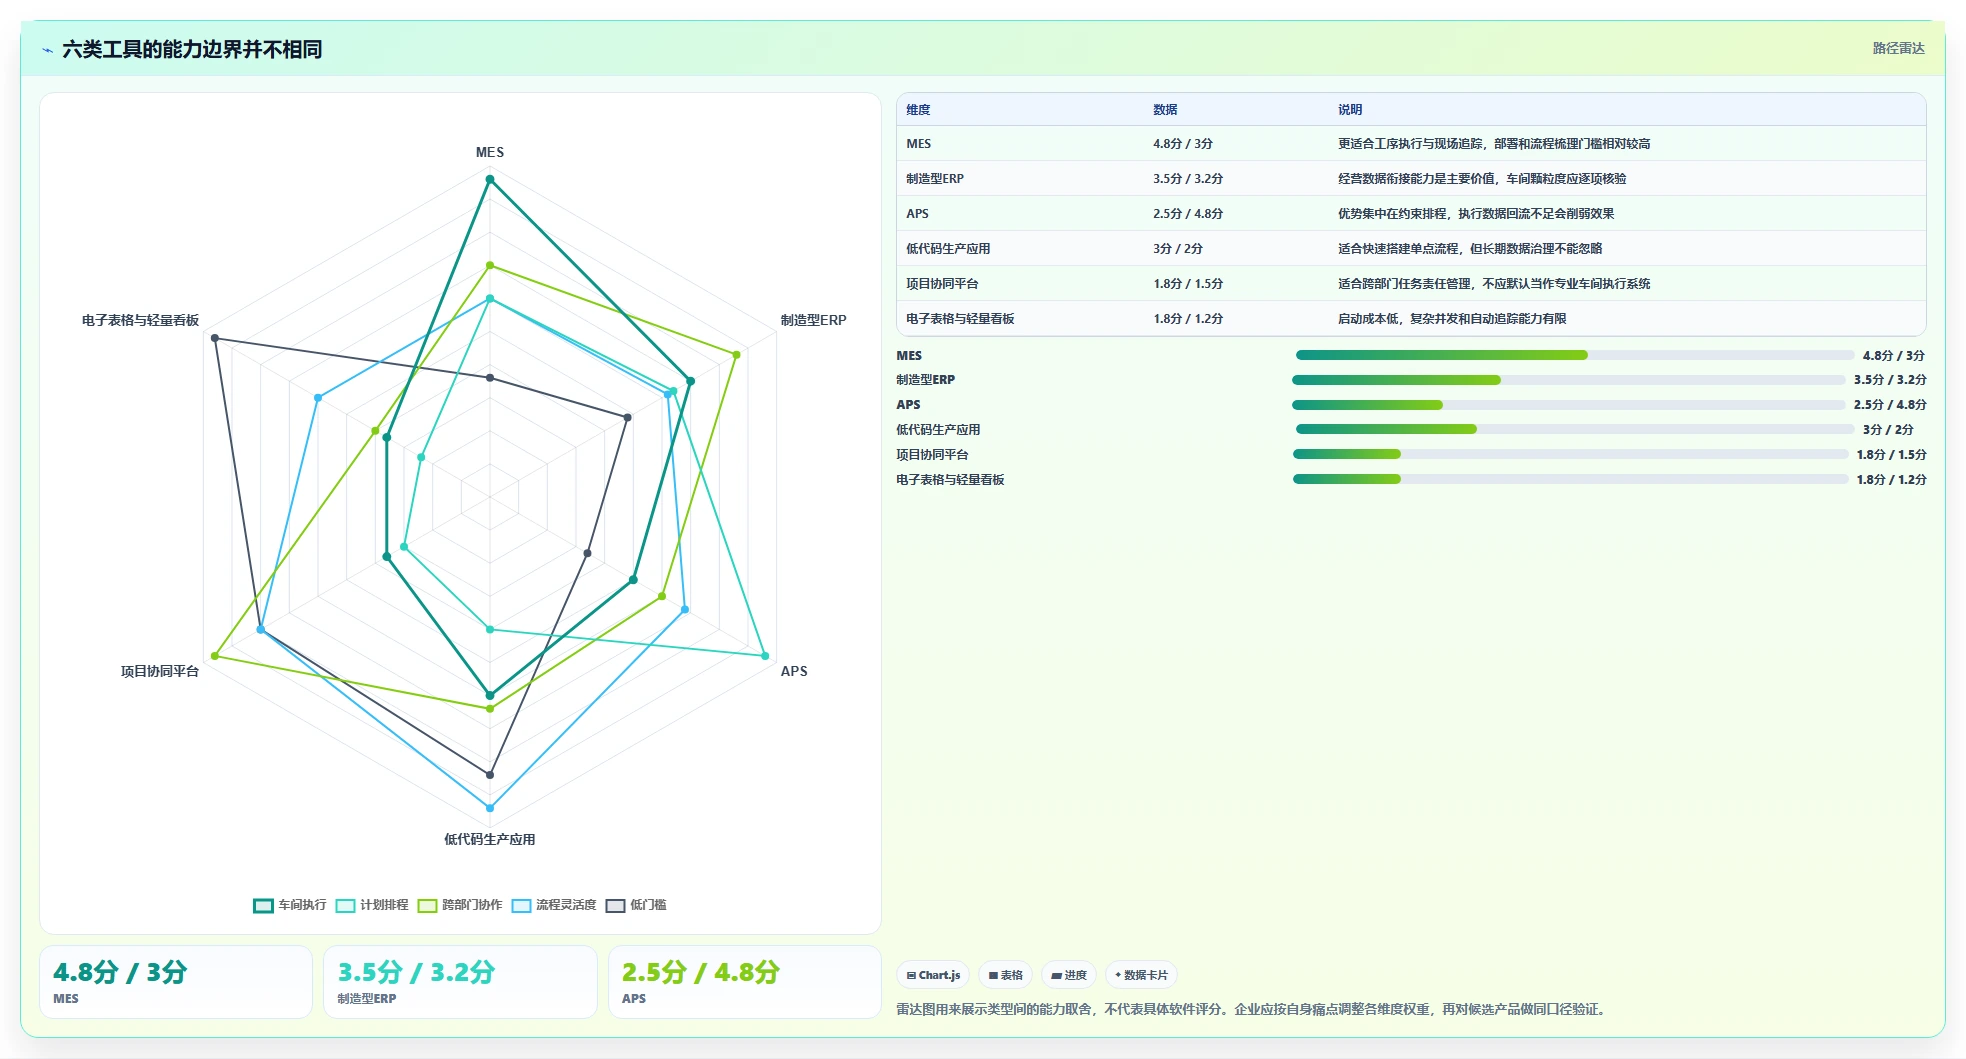The image size is (1966, 1059).
Task: Click the 雷达图 footnote text below tags
Action: (x=1253, y=1009)
